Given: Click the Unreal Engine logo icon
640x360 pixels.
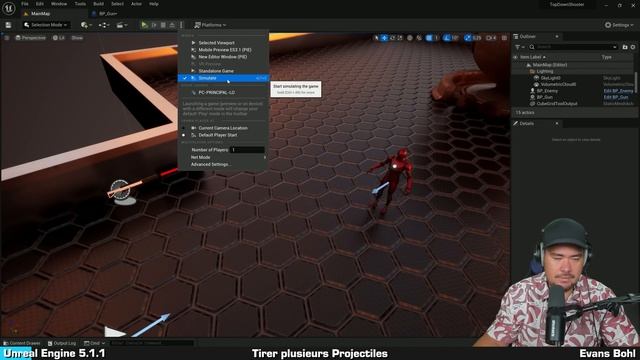Looking at the screenshot, I should click(x=9, y=8).
